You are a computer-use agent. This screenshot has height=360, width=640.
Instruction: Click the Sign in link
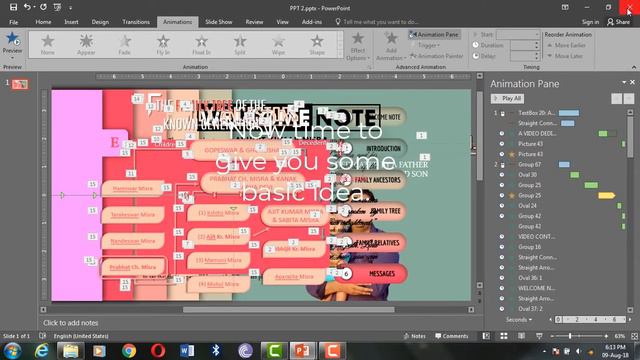click(590, 22)
